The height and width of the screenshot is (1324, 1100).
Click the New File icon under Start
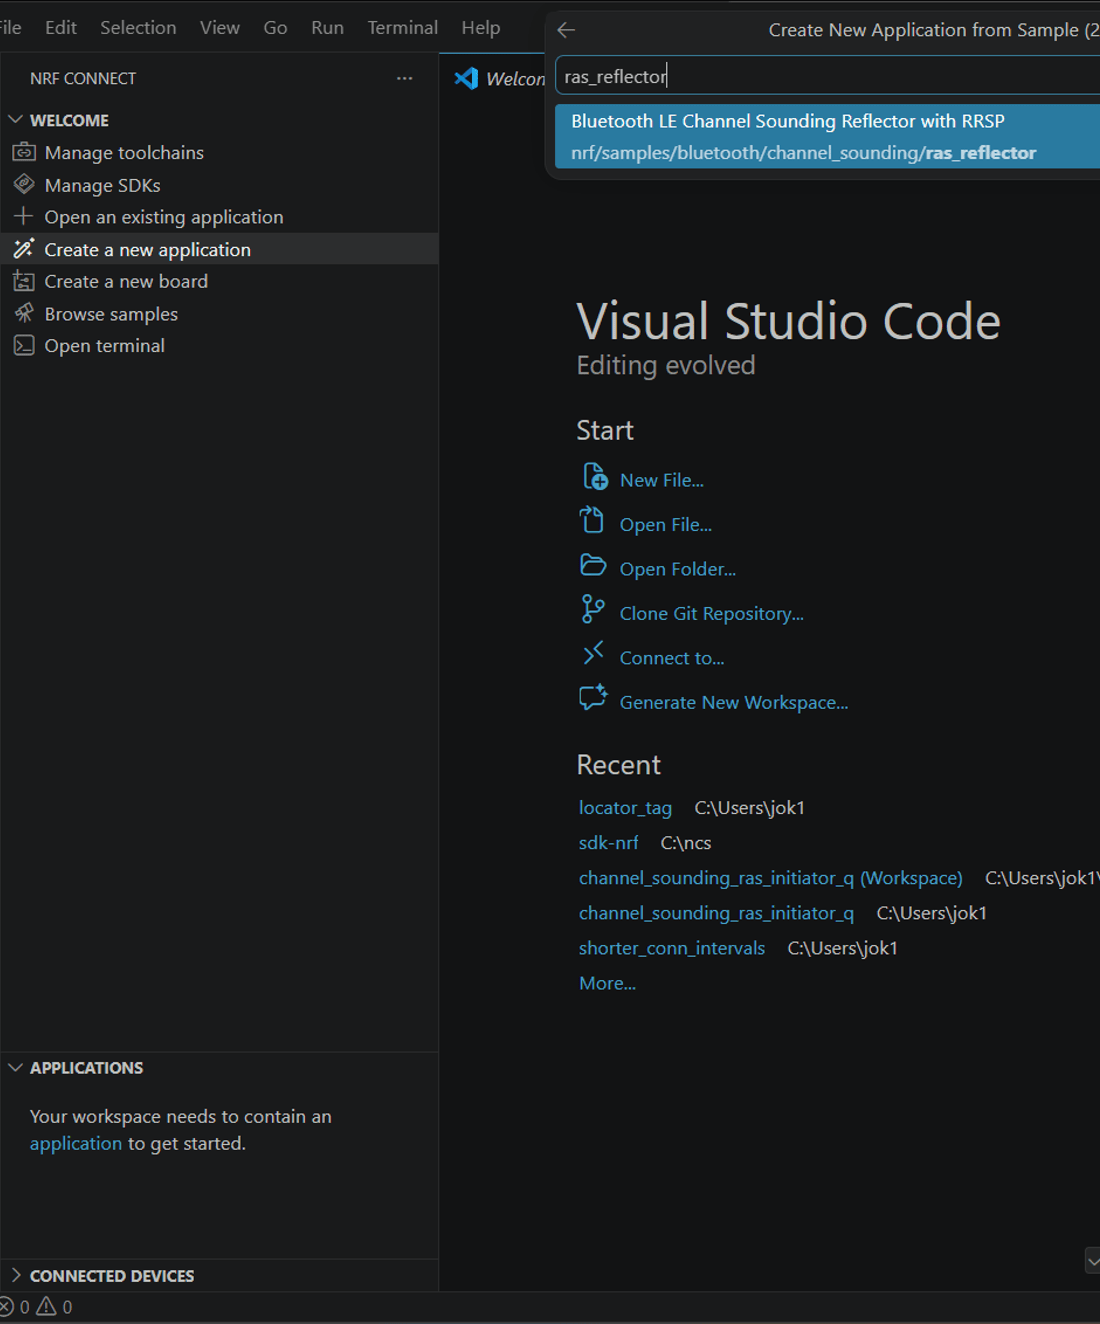[x=595, y=476]
